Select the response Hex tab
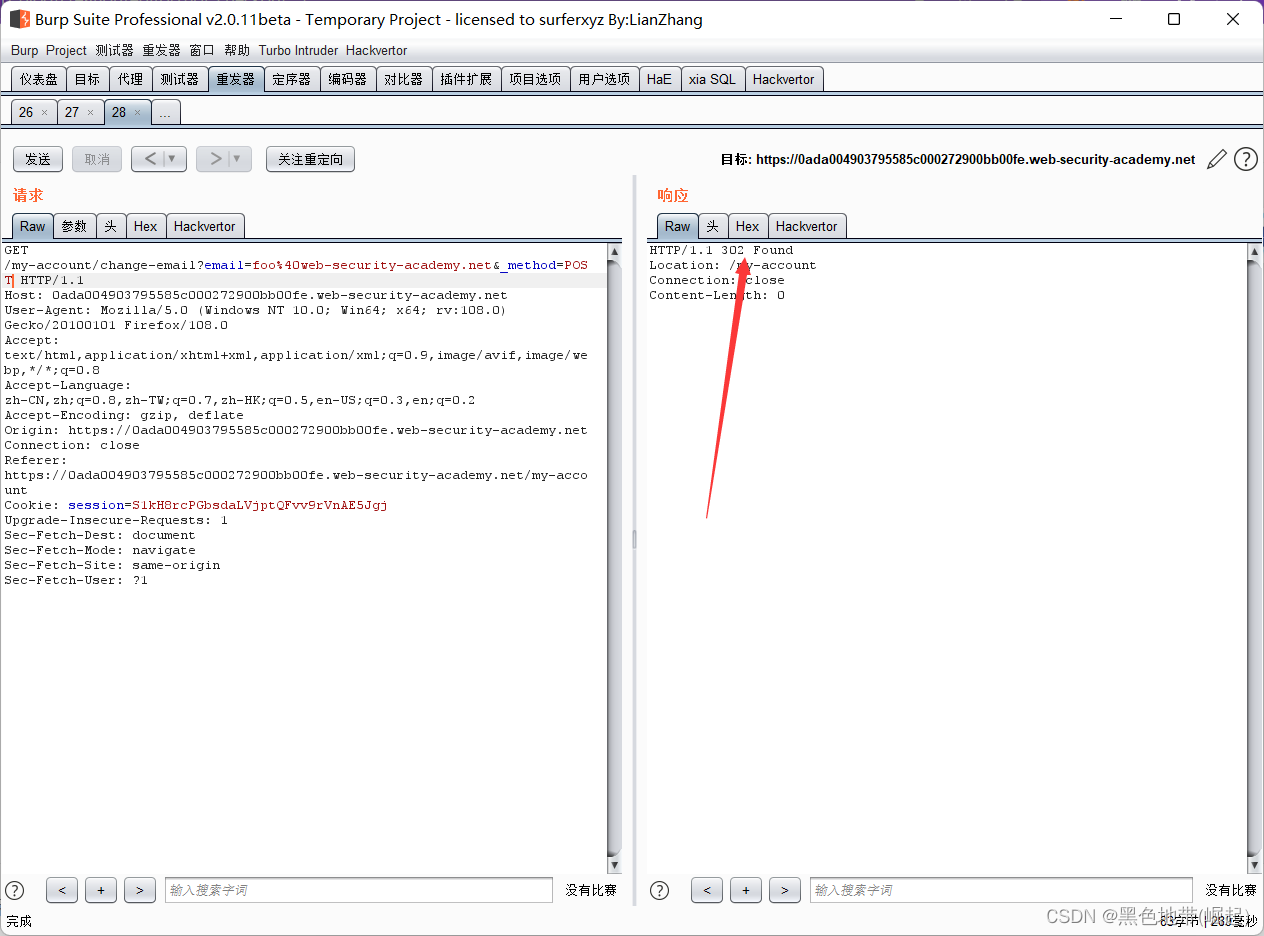The image size is (1264, 936). [748, 226]
